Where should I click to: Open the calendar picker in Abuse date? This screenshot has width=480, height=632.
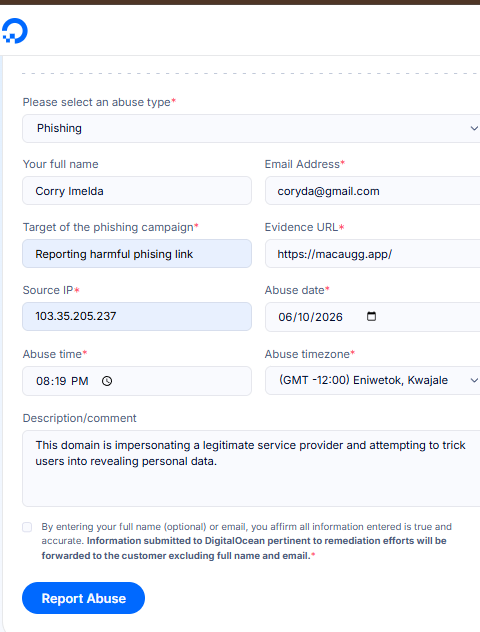click(x=371, y=316)
